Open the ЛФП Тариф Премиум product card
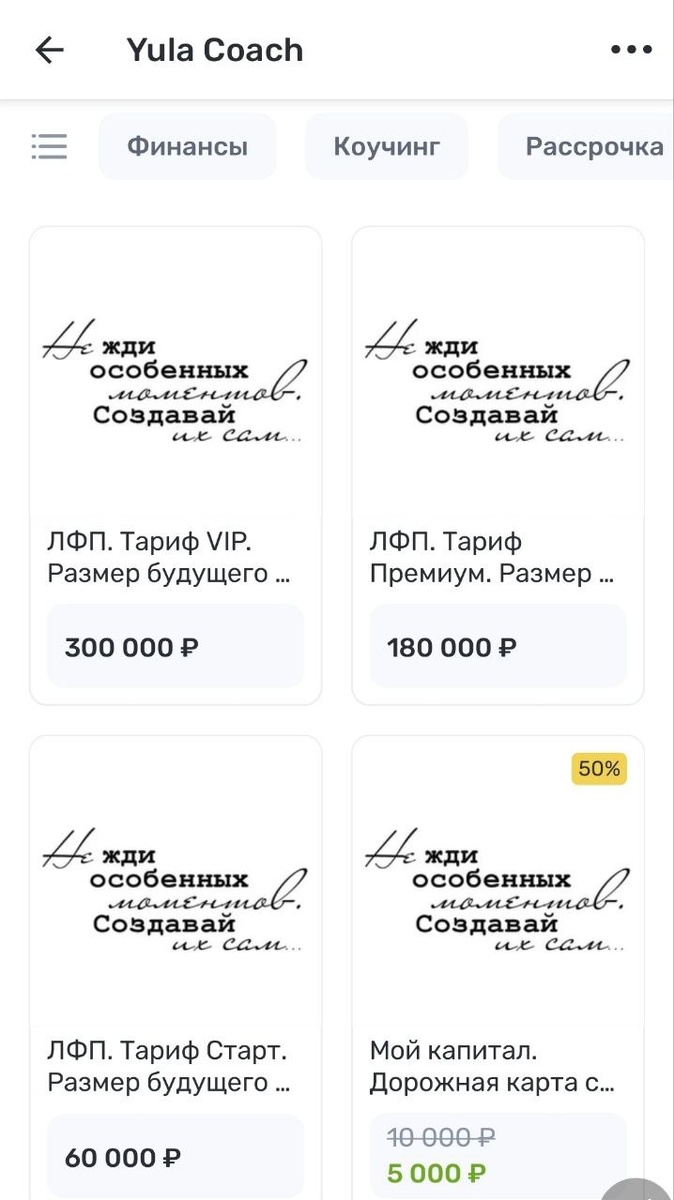This screenshot has height=1200, width=674. tap(498, 557)
